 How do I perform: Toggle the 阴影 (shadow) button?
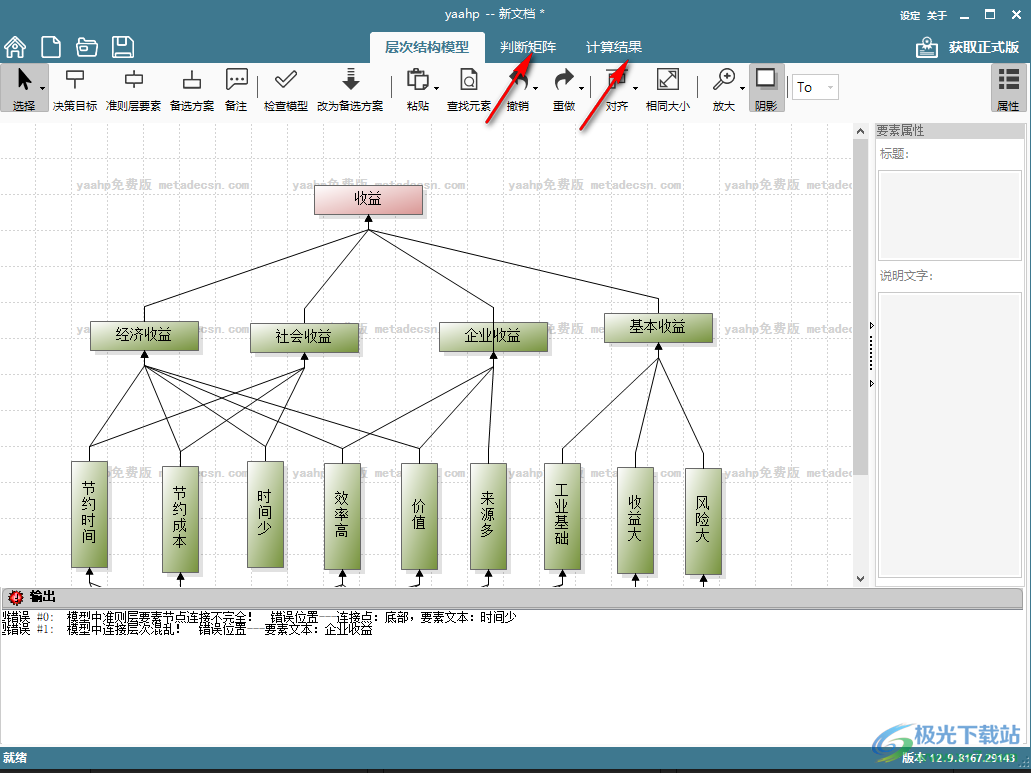pyautogui.click(x=766, y=89)
